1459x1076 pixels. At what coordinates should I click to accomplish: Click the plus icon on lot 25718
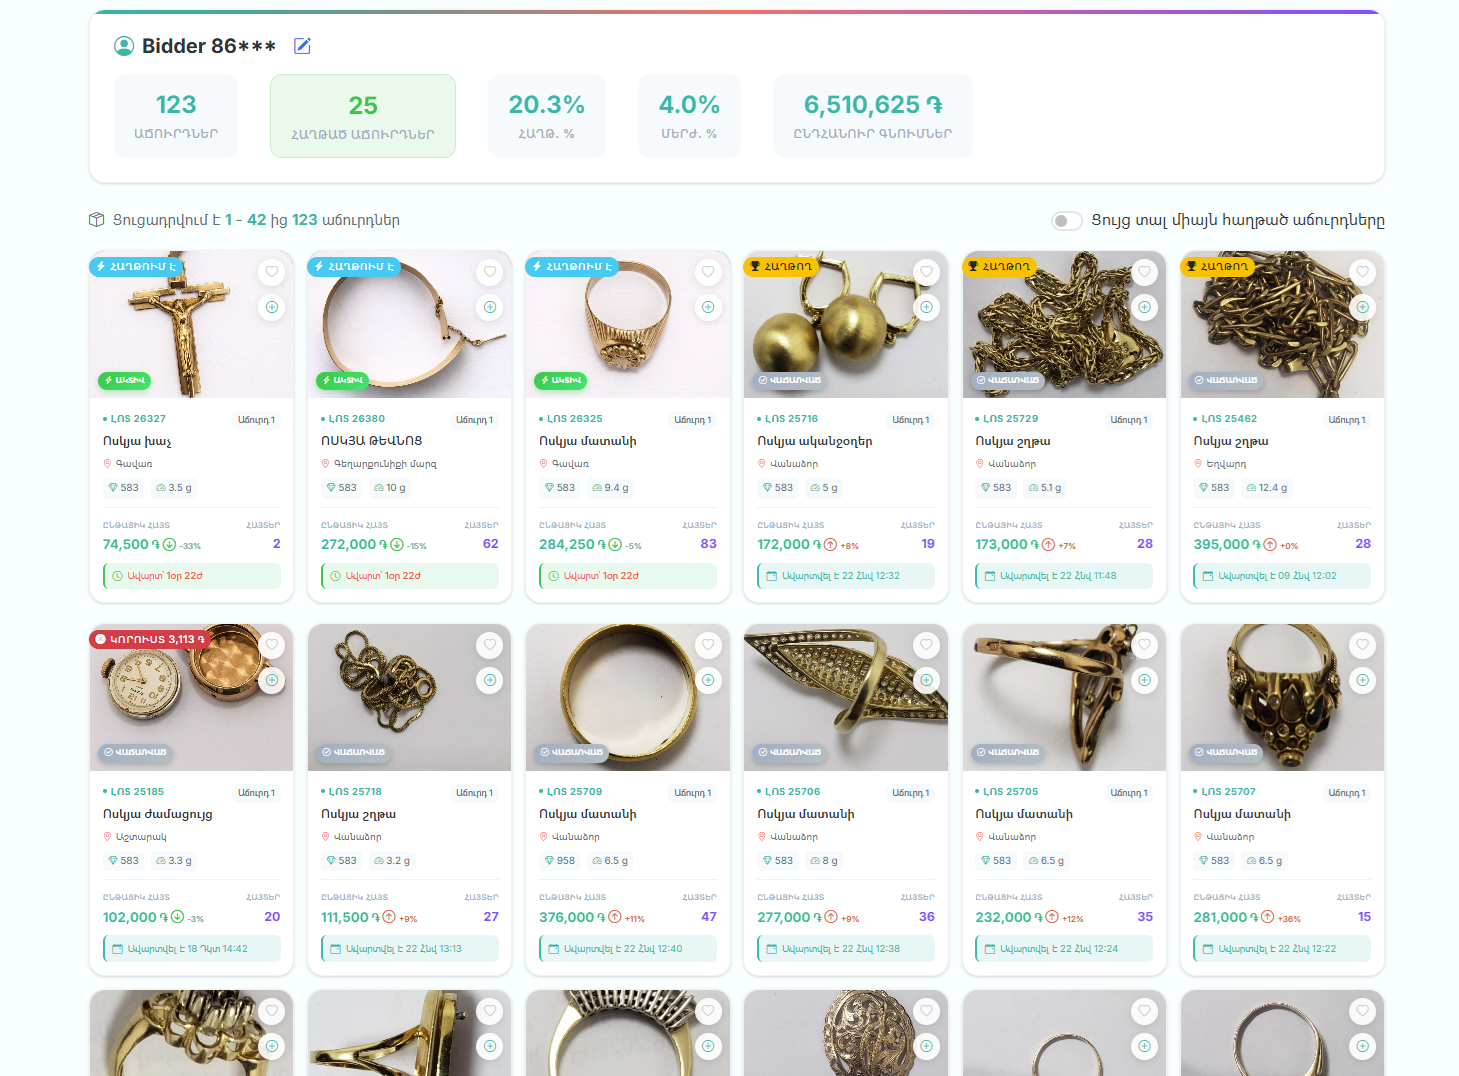click(x=490, y=680)
